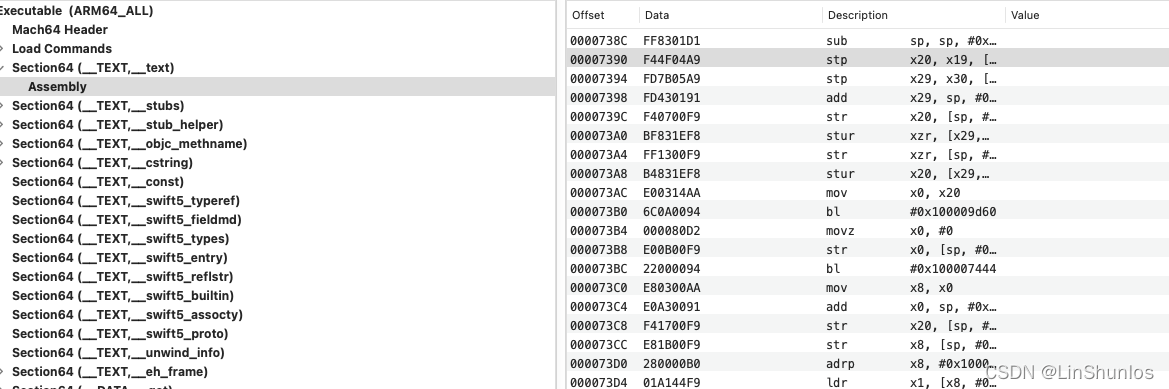Select Section64 (__TEXT,__text) in the tree
This screenshot has height=389, width=1169.
(x=93, y=68)
